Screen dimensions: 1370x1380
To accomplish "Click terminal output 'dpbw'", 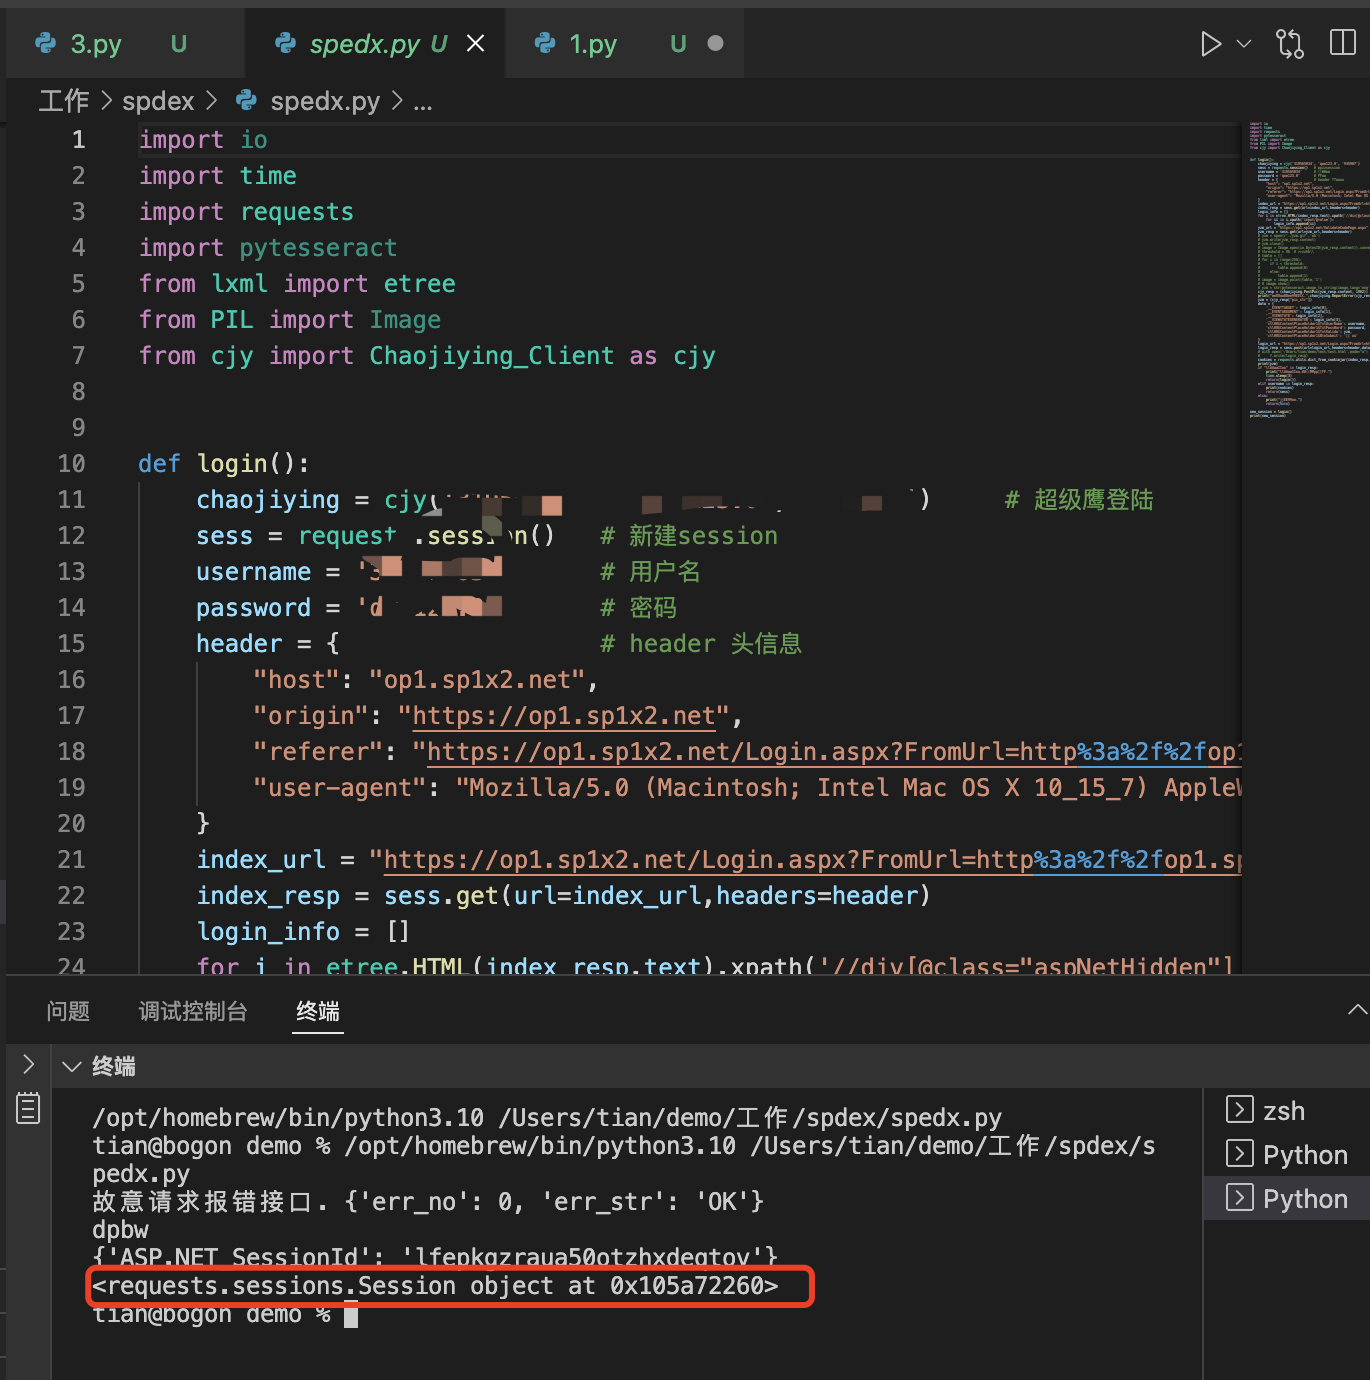I will 121,1229.
